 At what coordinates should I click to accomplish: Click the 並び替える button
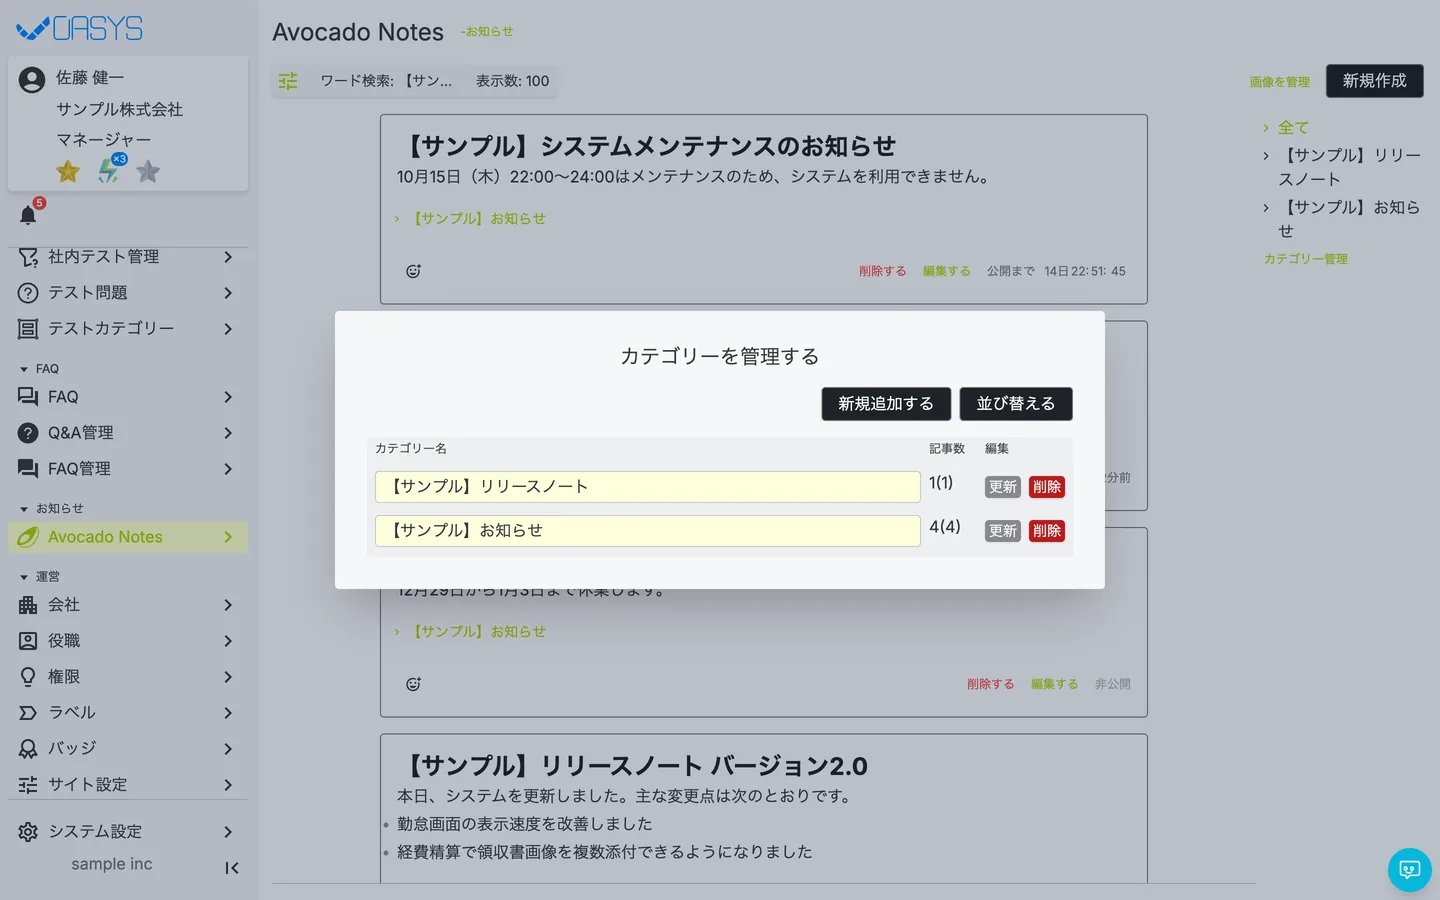coord(1016,404)
